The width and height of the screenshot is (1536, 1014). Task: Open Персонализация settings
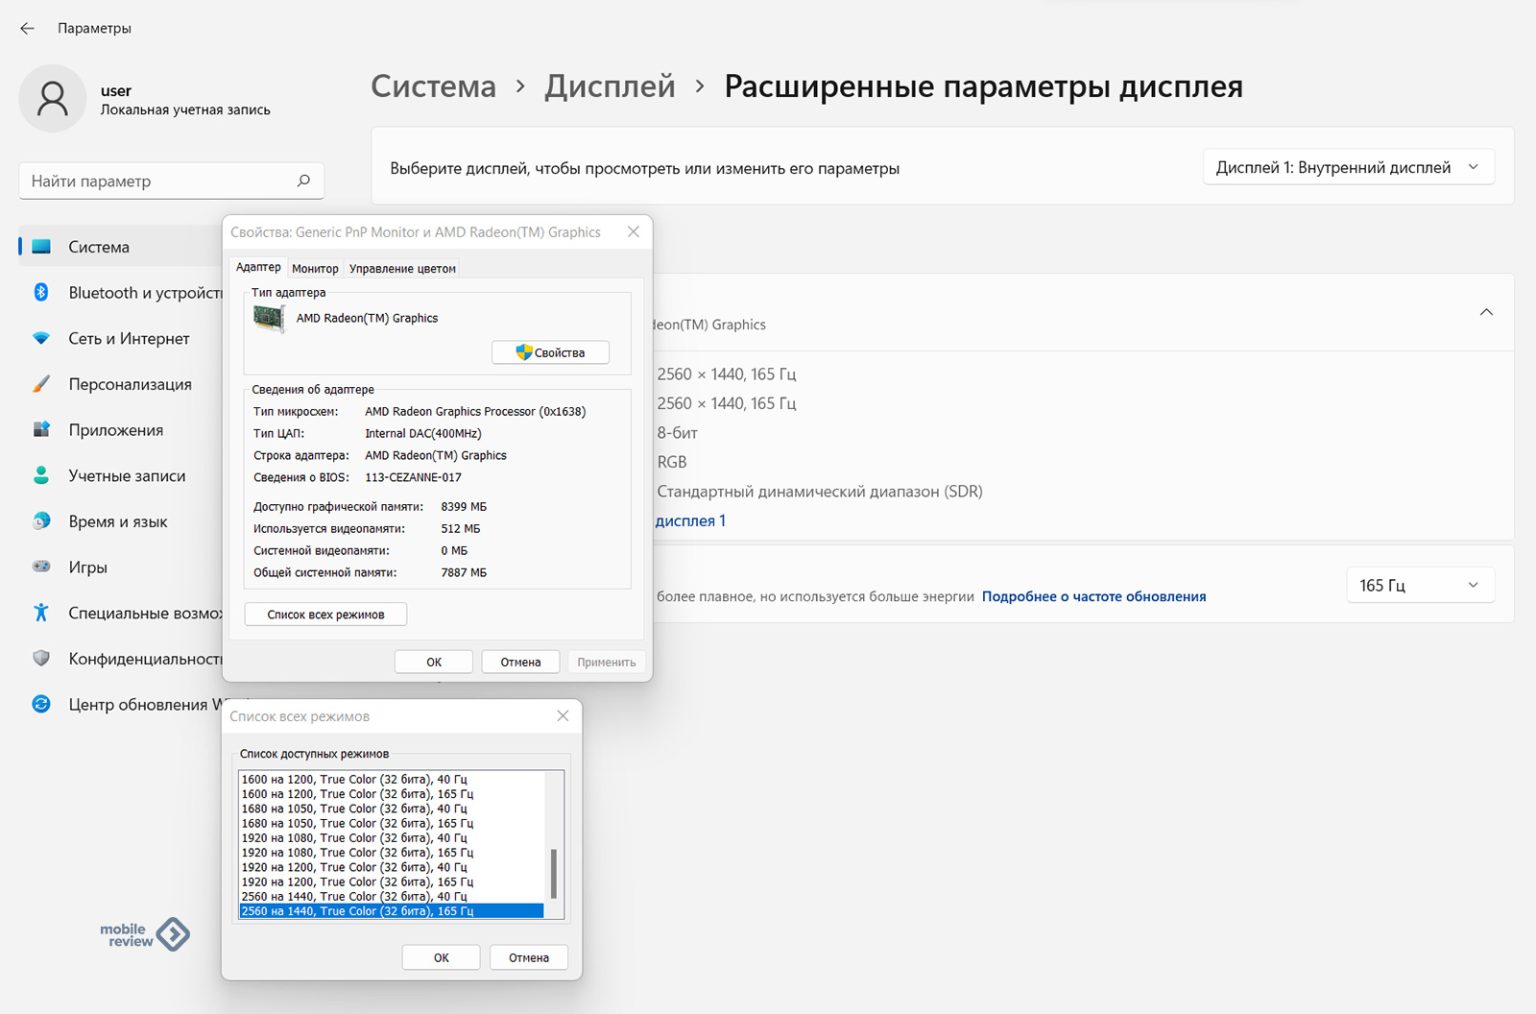click(120, 384)
